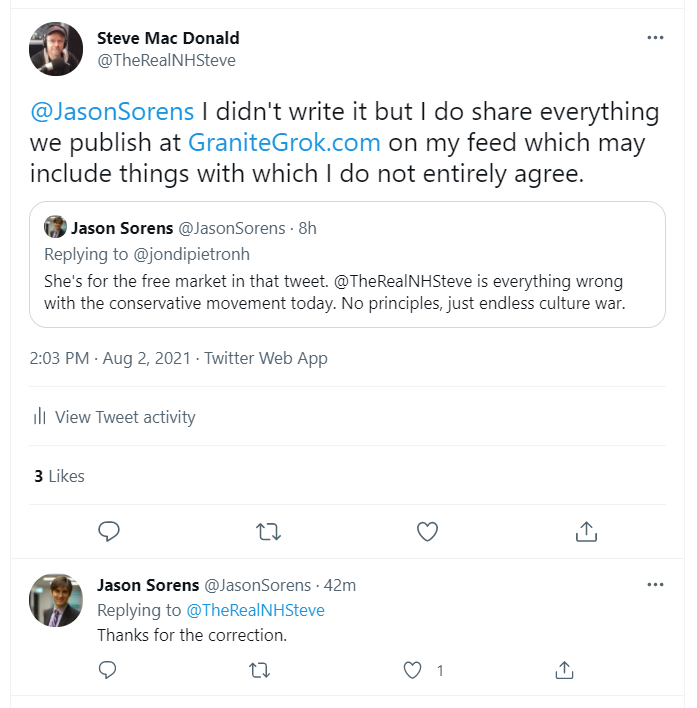
Task: Open the bar chart tweet activity icon
Action: click(x=40, y=417)
